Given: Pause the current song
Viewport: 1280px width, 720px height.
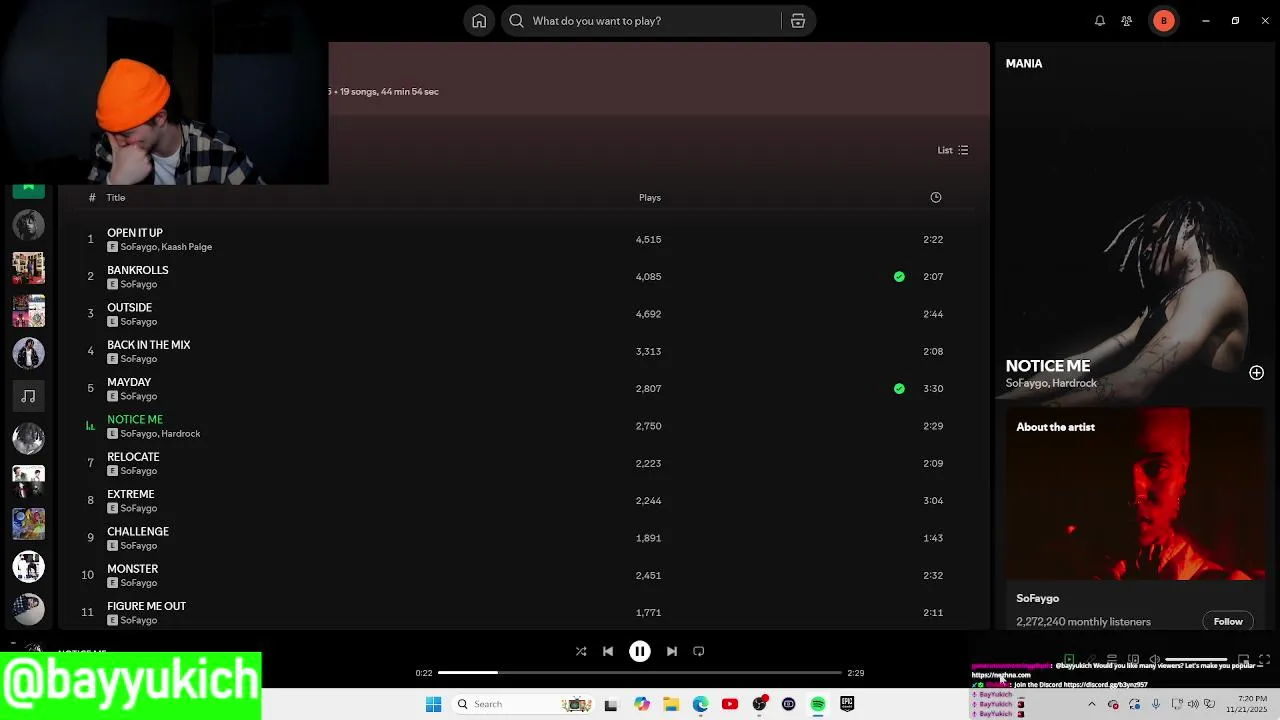Looking at the screenshot, I should [x=640, y=651].
